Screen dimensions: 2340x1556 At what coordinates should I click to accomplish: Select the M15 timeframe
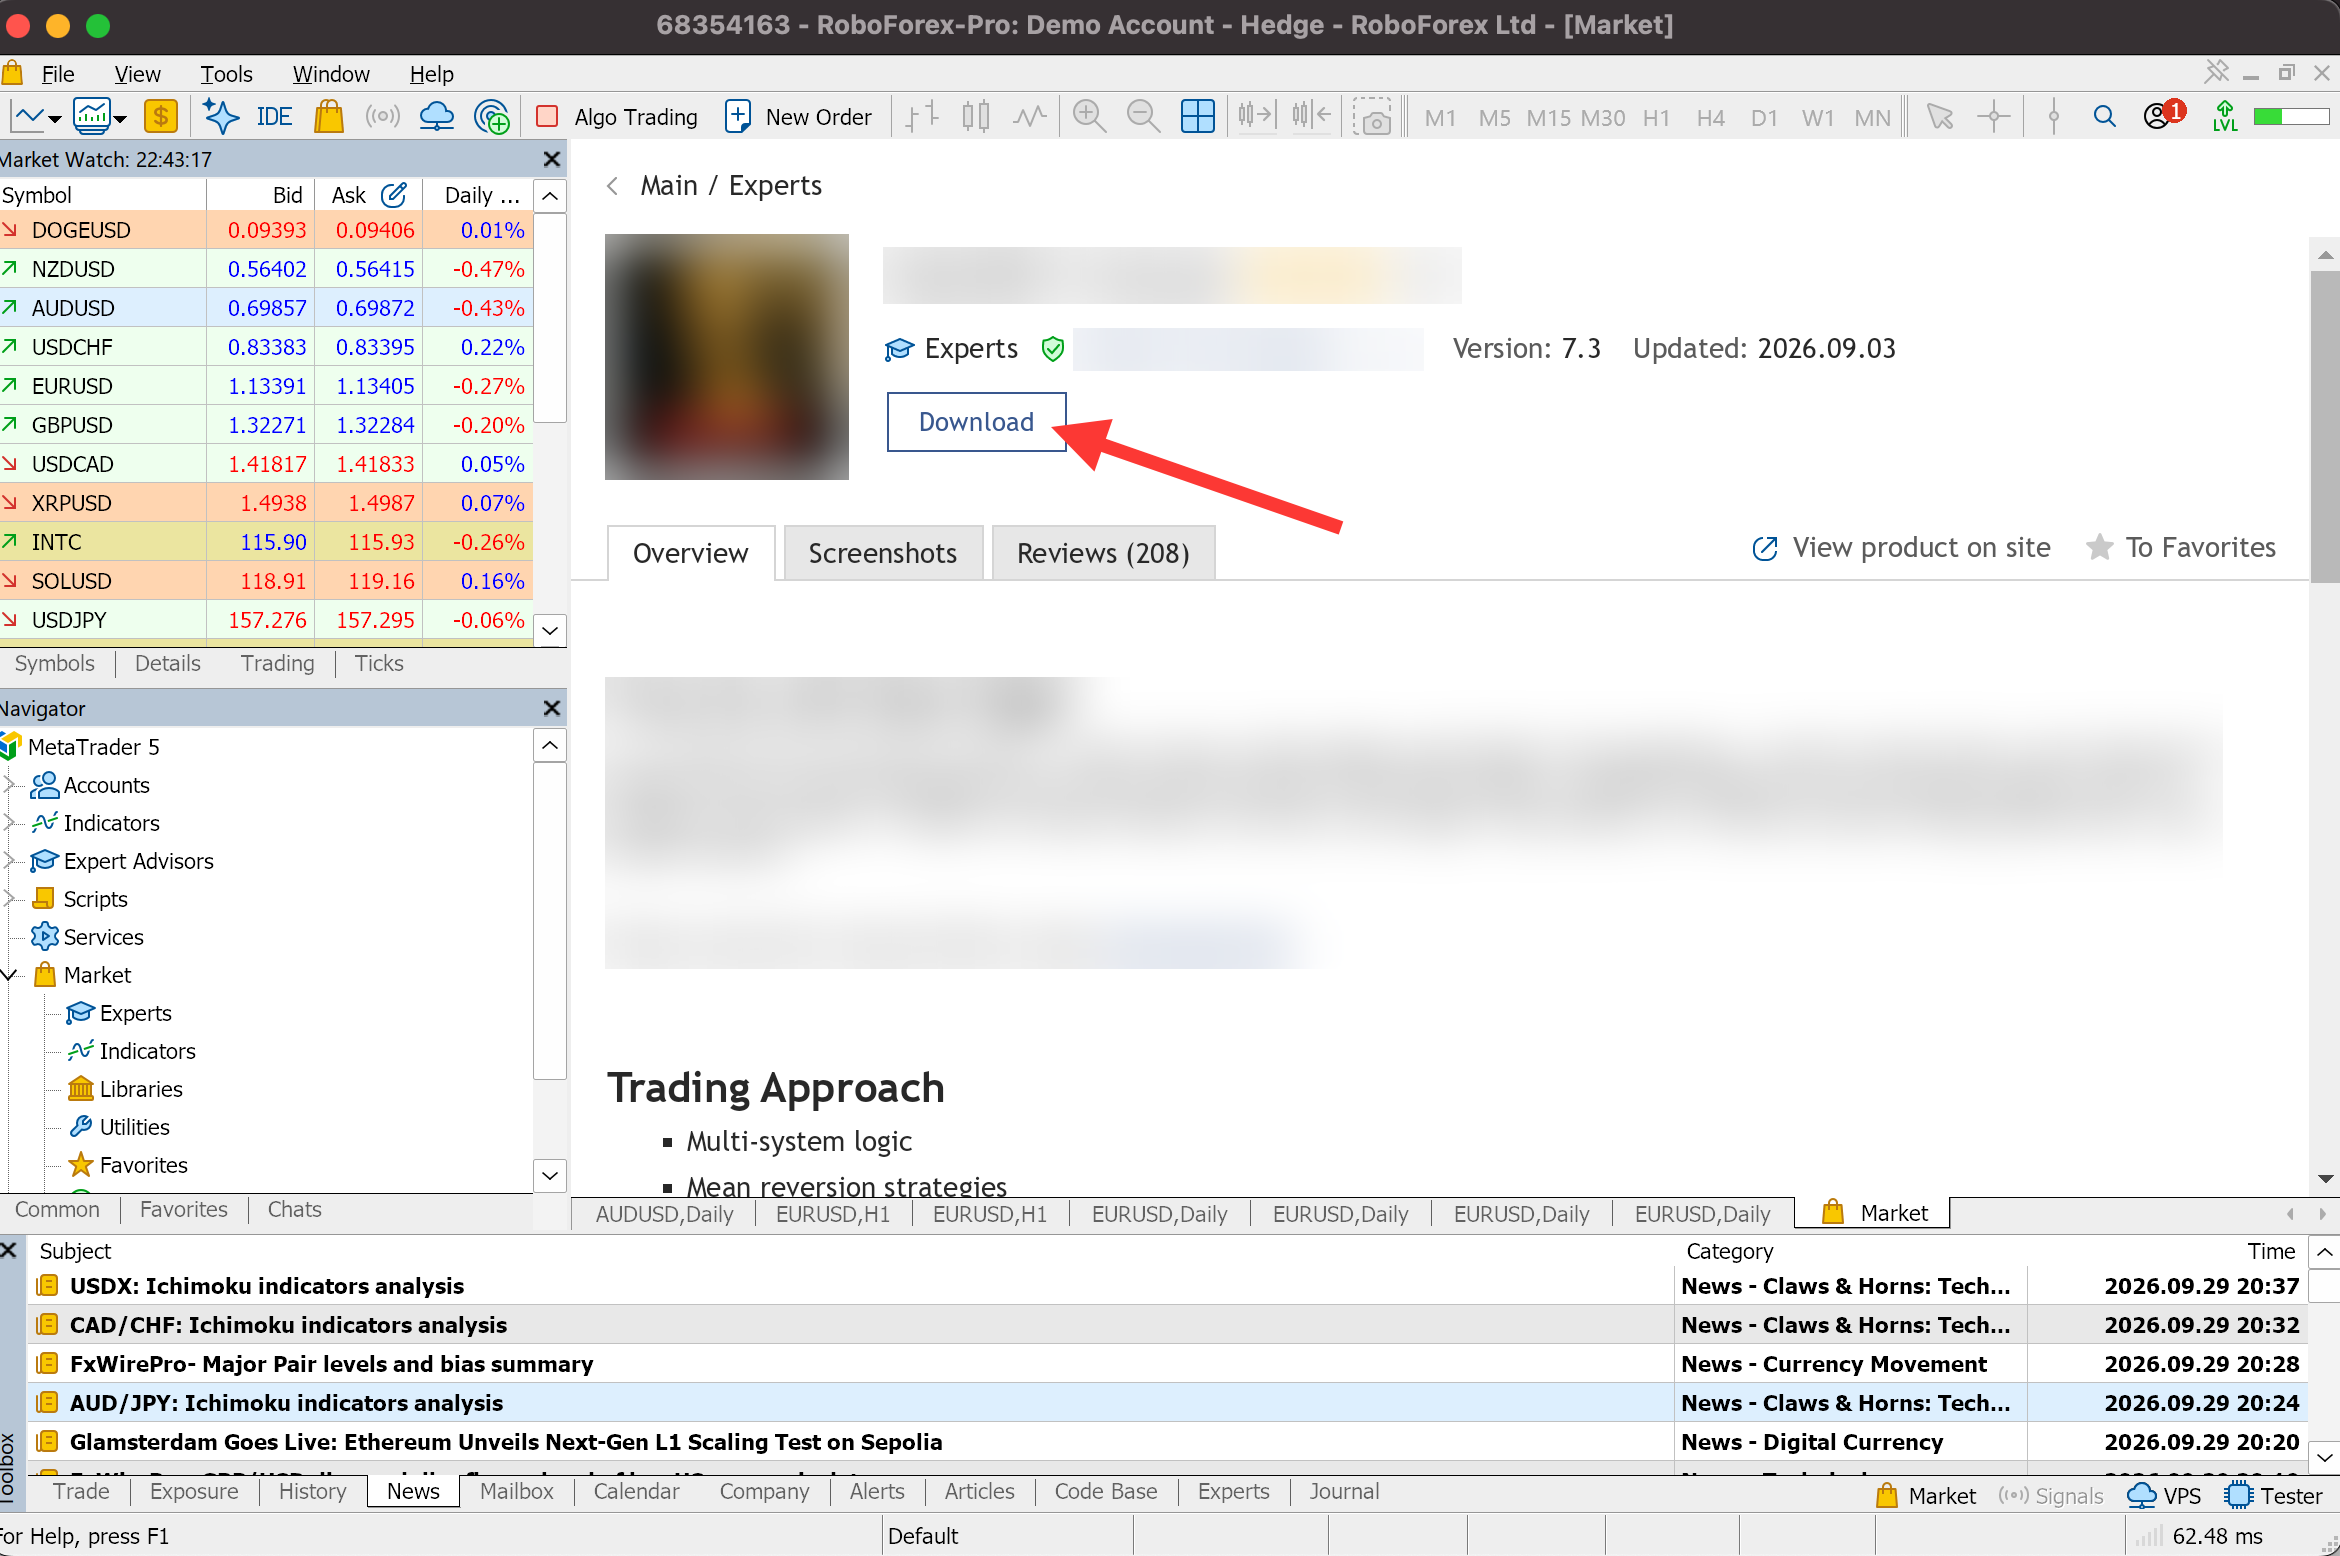pos(1548,118)
